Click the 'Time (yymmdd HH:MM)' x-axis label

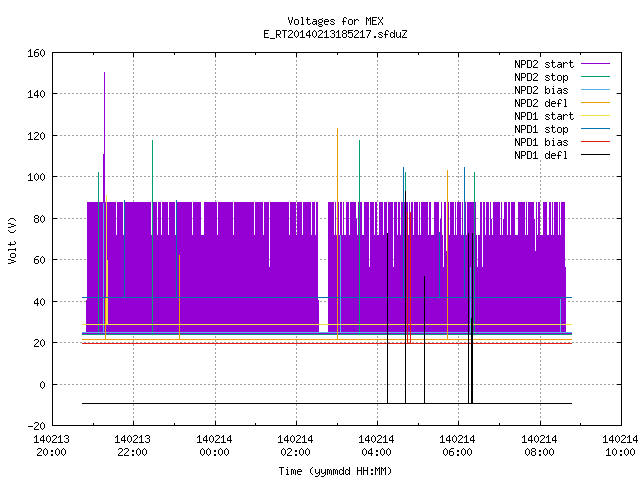(x=335, y=471)
